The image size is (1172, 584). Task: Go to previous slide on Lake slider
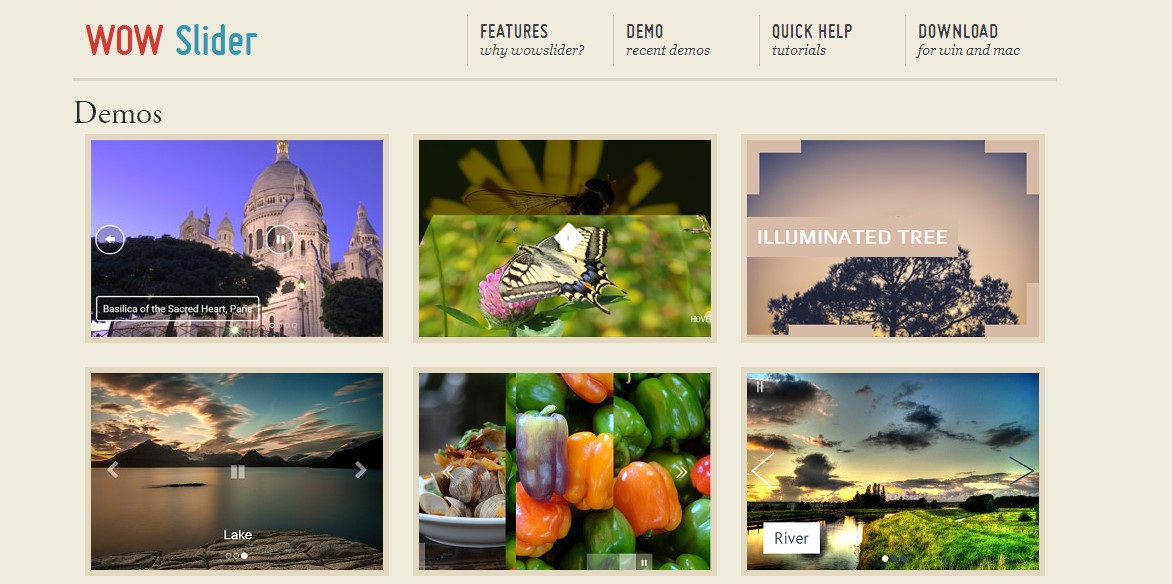pos(113,470)
